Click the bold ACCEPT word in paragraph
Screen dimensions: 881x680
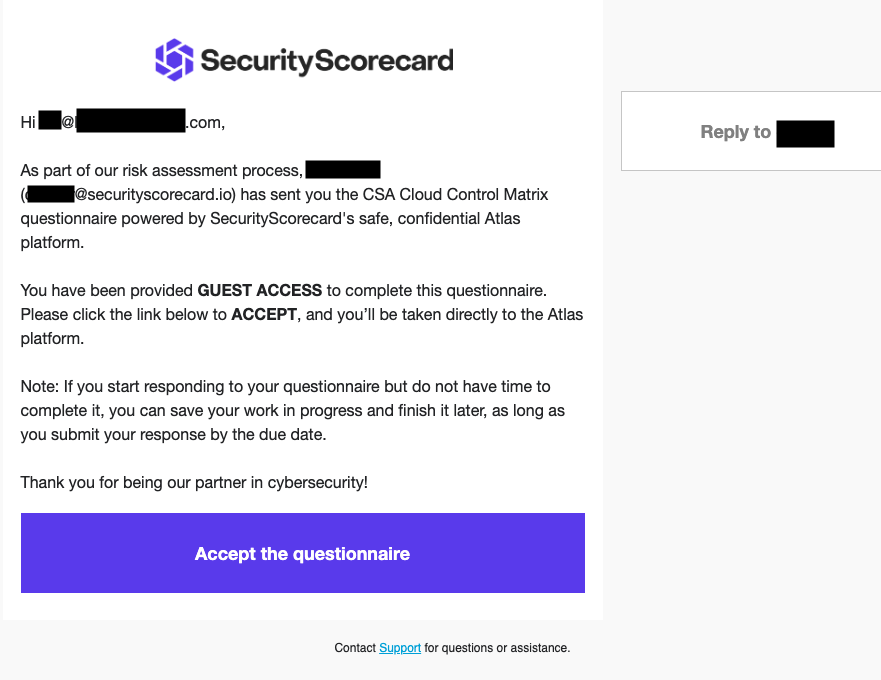coord(264,314)
